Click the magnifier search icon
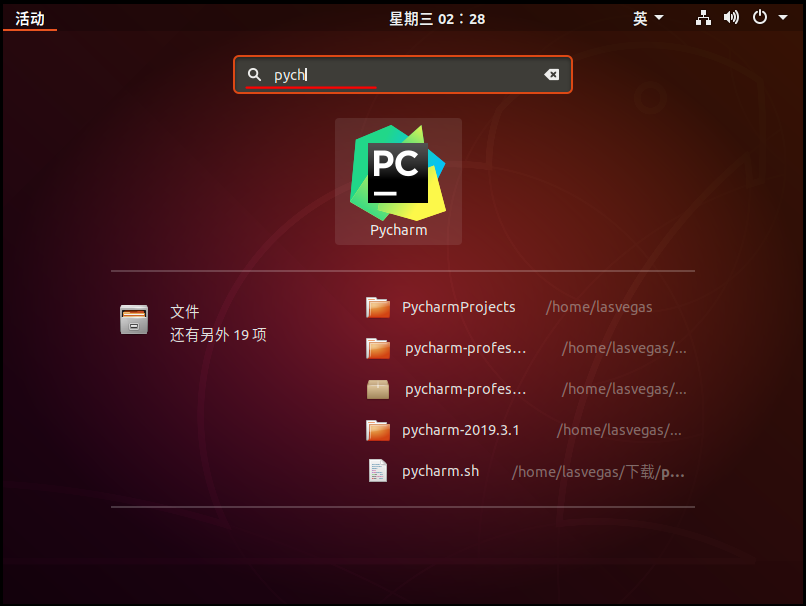This screenshot has height=606, width=806. coord(254,75)
